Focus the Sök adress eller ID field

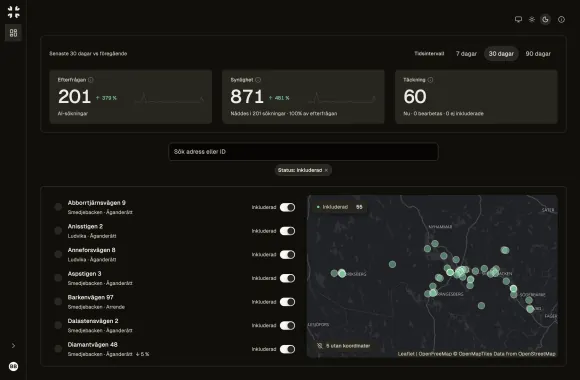(303, 152)
